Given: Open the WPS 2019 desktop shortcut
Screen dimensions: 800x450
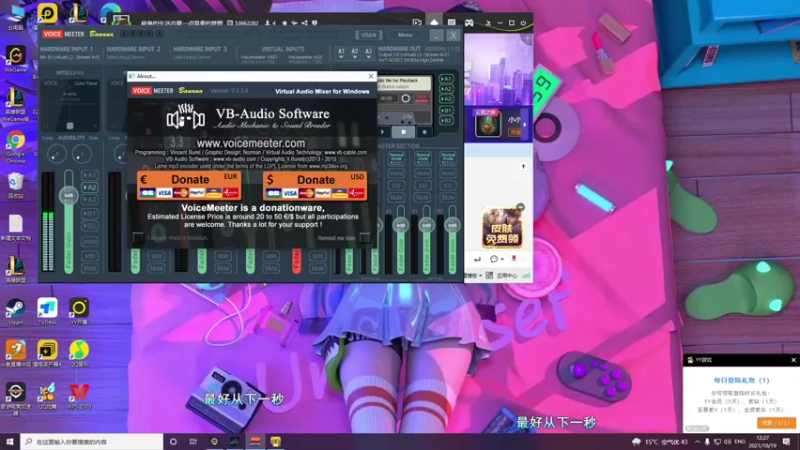Looking at the screenshot, I should point(79,396).
